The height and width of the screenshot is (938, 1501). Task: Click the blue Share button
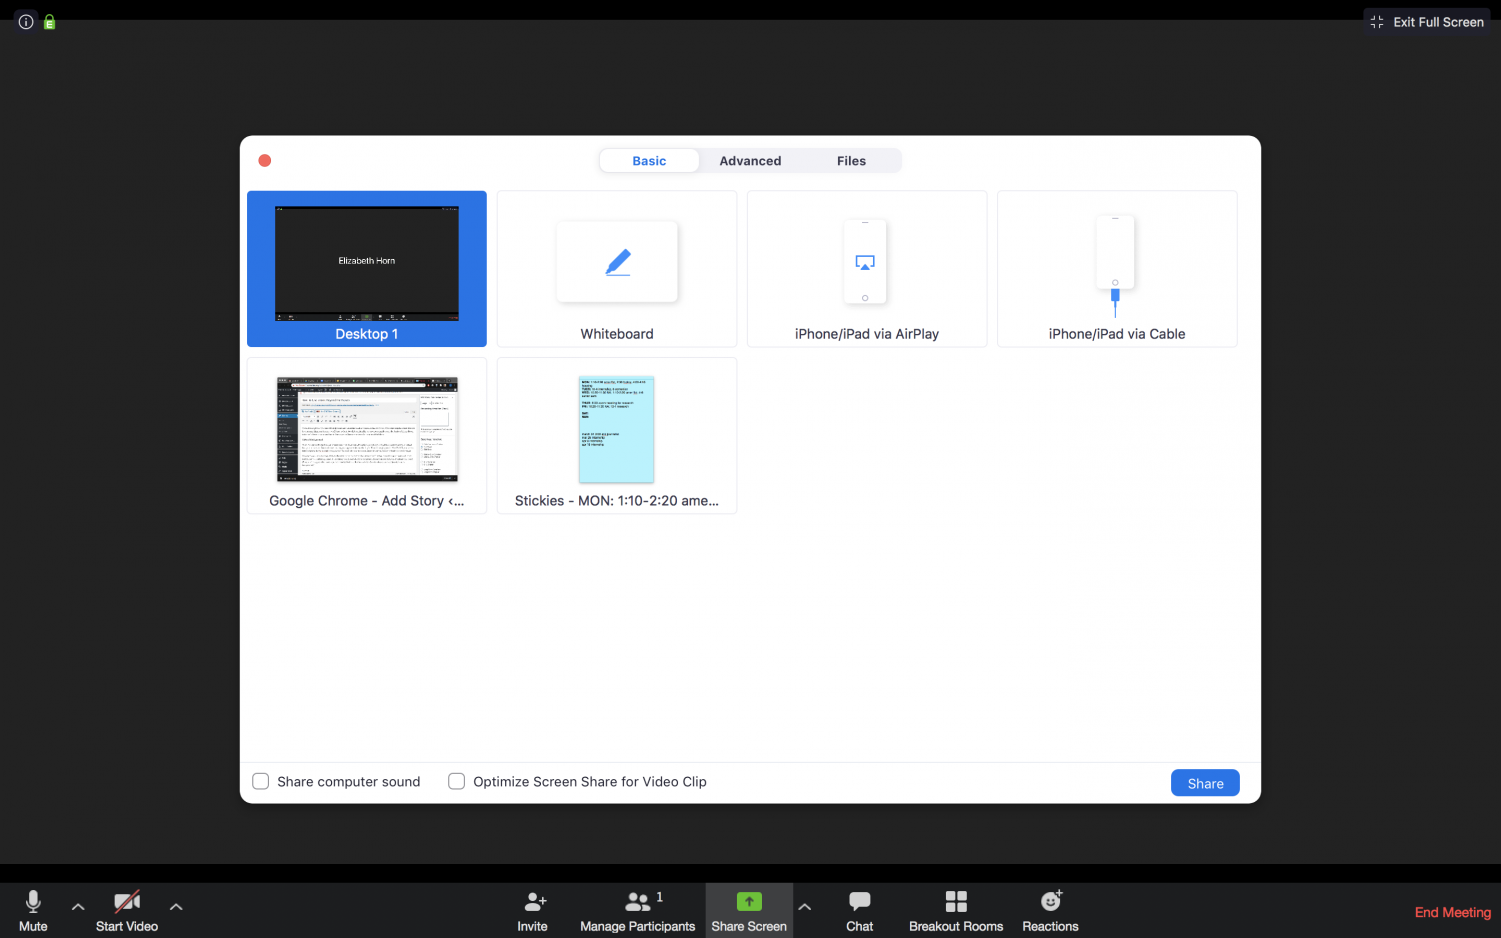[x=1205, y=783]
